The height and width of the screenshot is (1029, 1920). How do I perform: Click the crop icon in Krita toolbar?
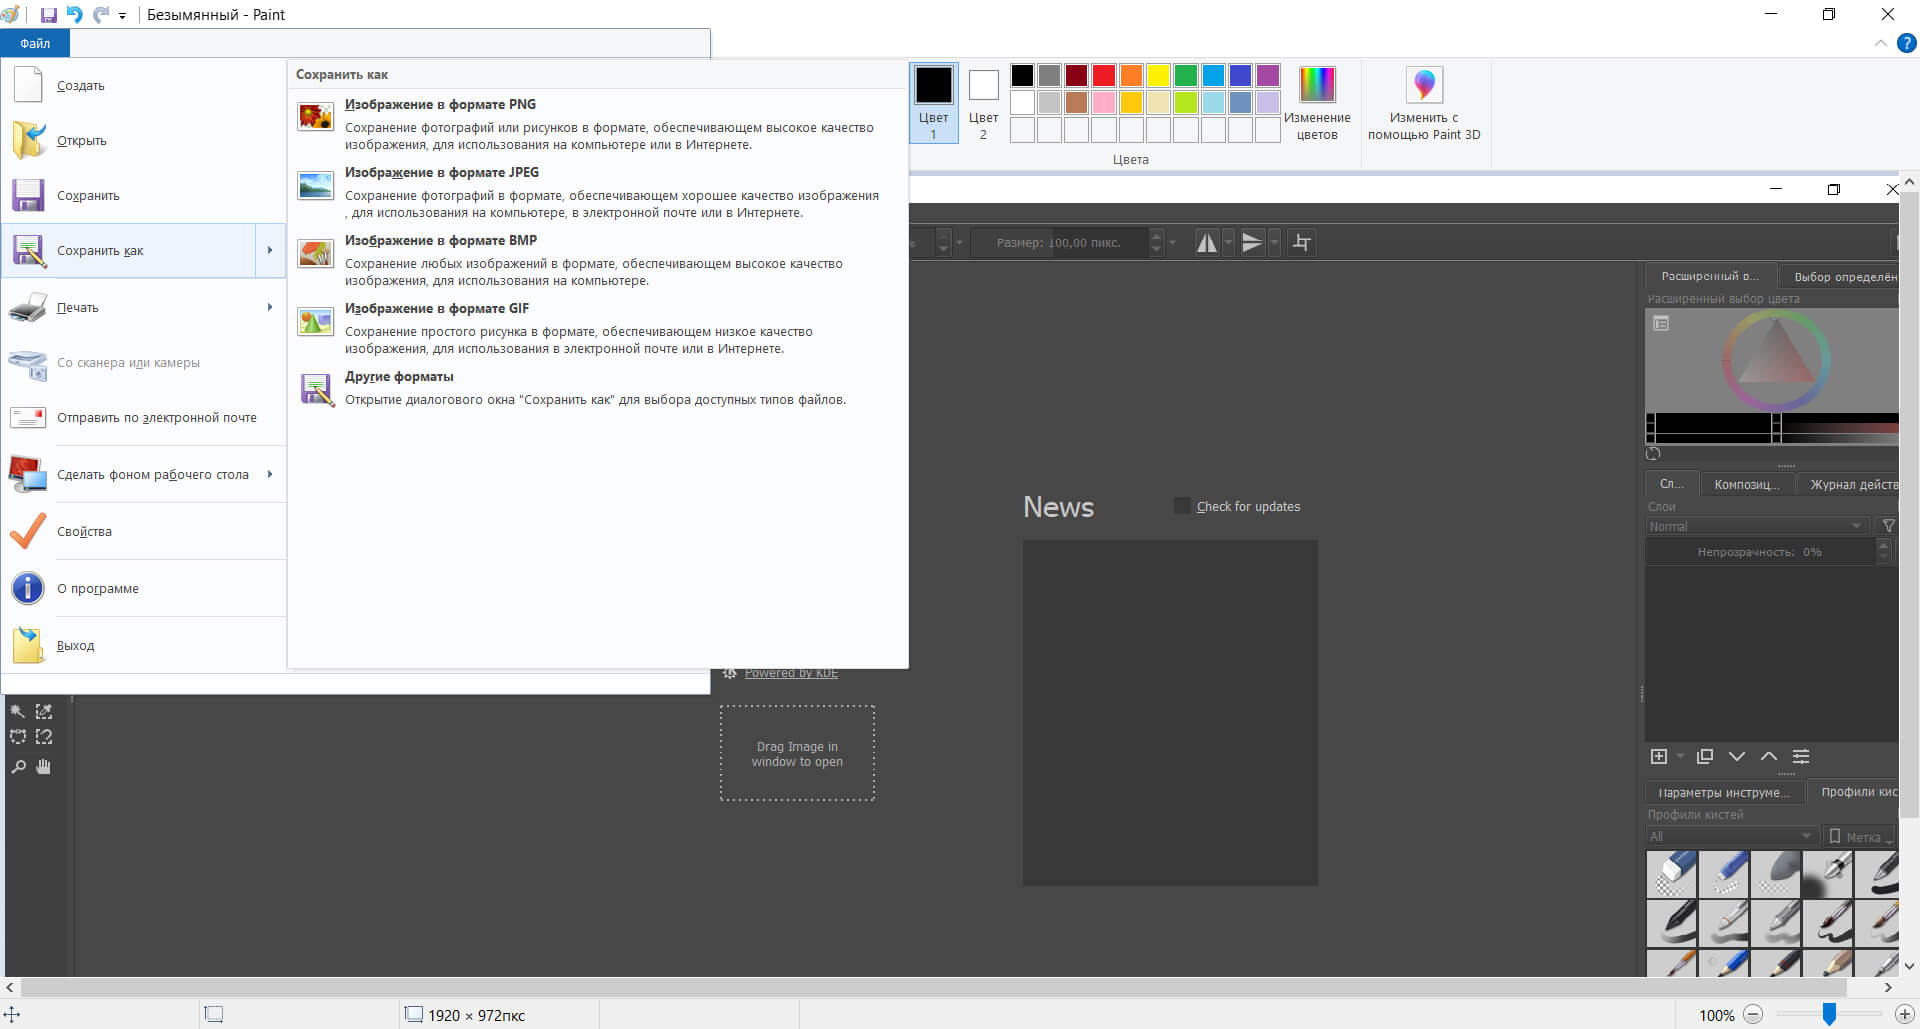tap(1301, 243)
